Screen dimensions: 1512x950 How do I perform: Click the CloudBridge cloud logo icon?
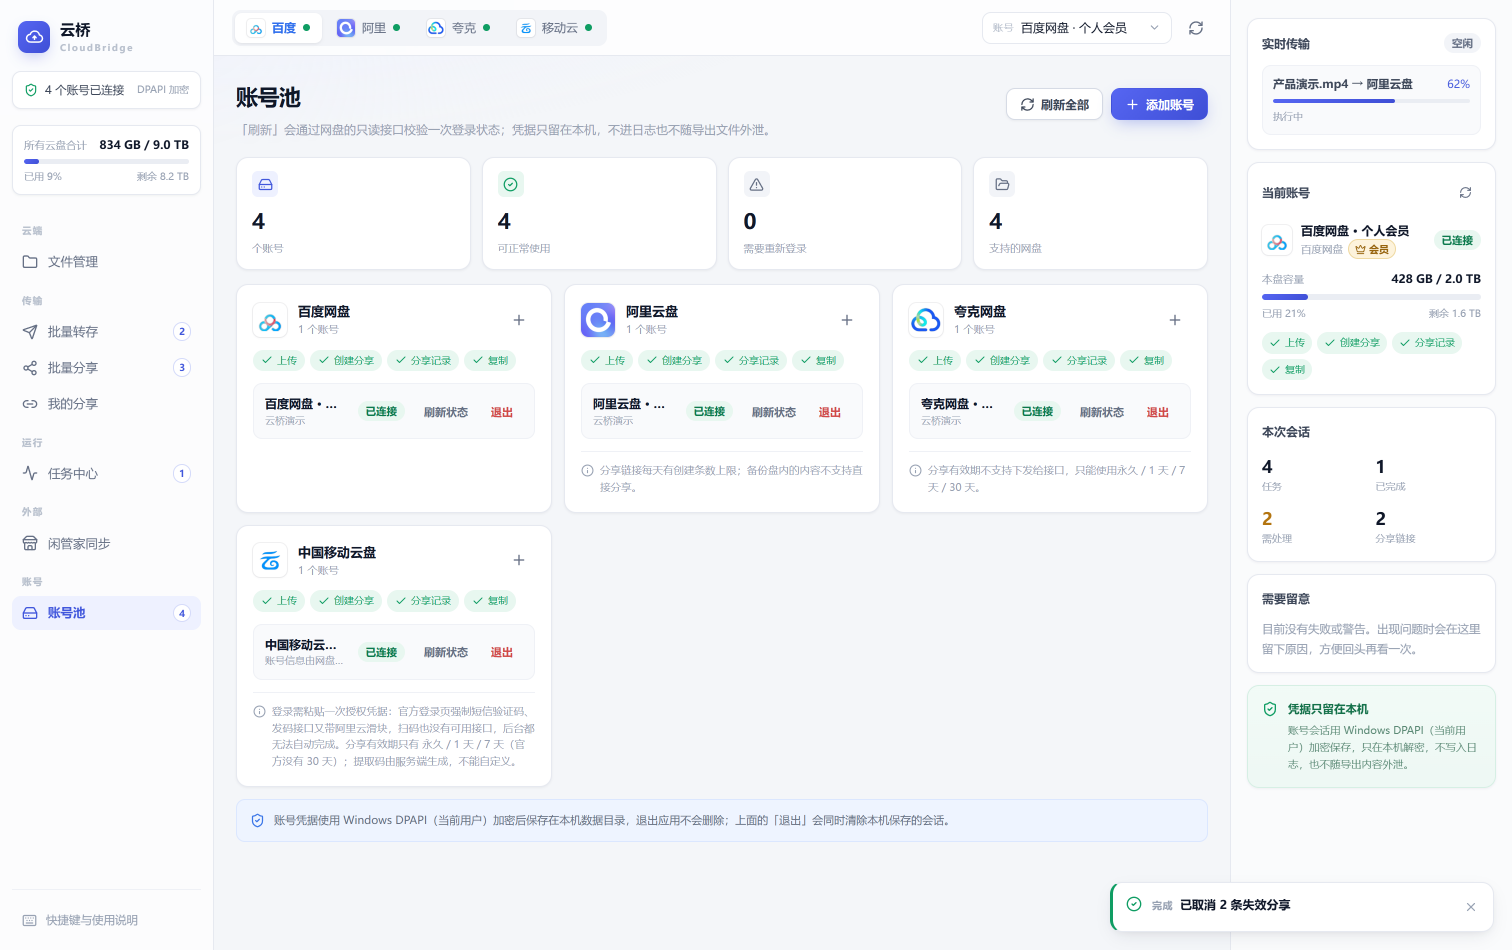pos(34,37)
